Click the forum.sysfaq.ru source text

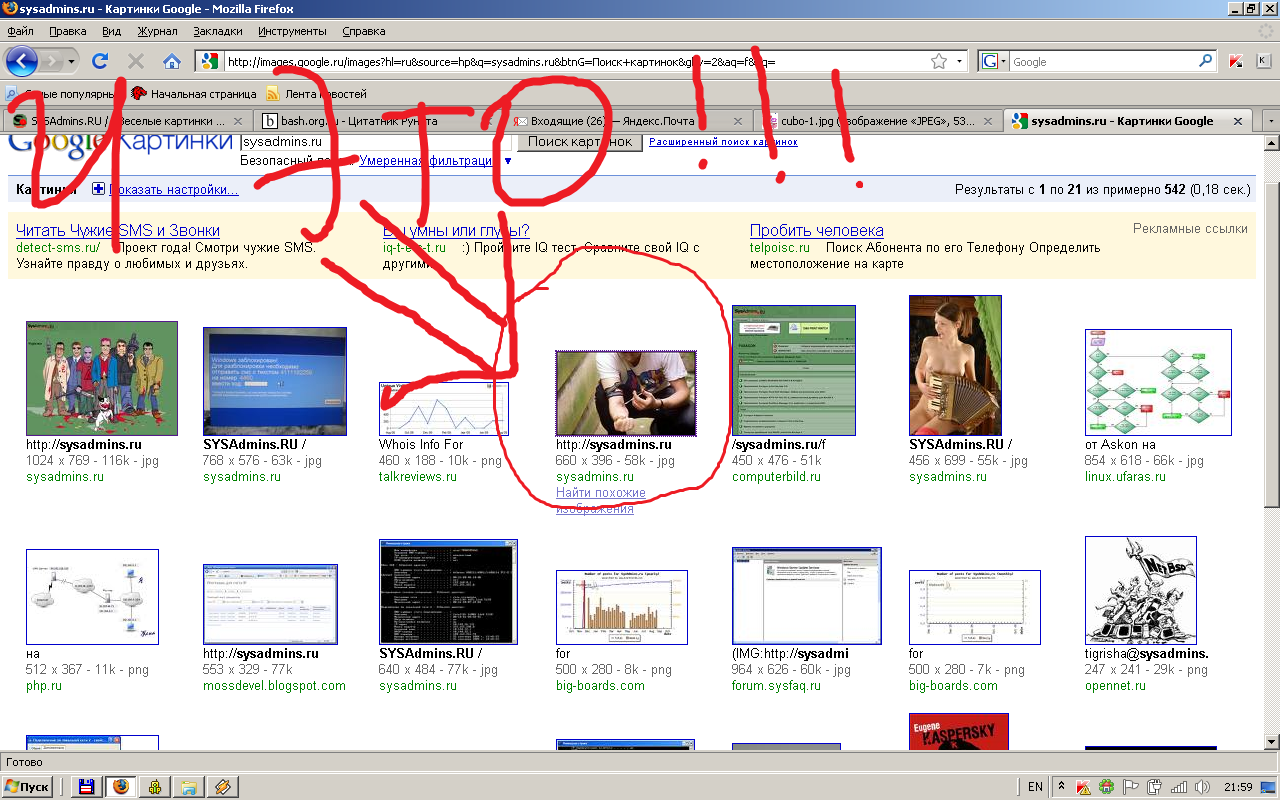click(x=777, y=686)
